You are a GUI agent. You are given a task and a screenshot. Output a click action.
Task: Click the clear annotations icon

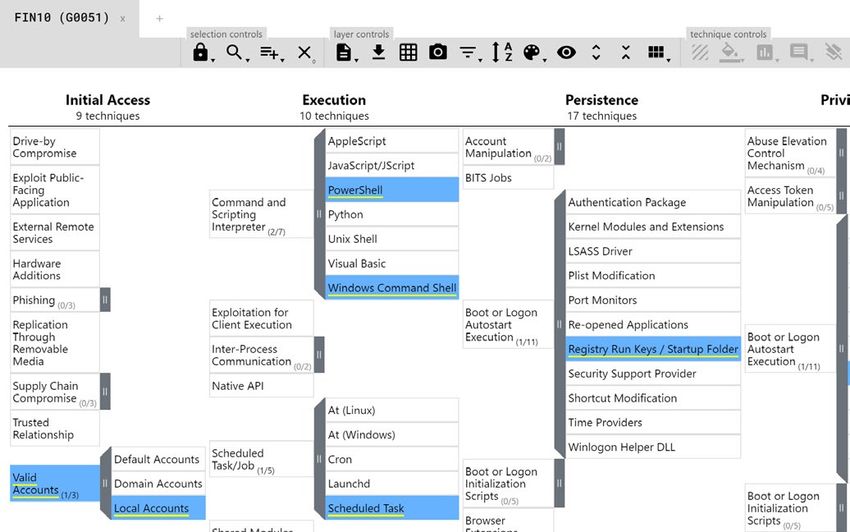[x=833, y=53]
